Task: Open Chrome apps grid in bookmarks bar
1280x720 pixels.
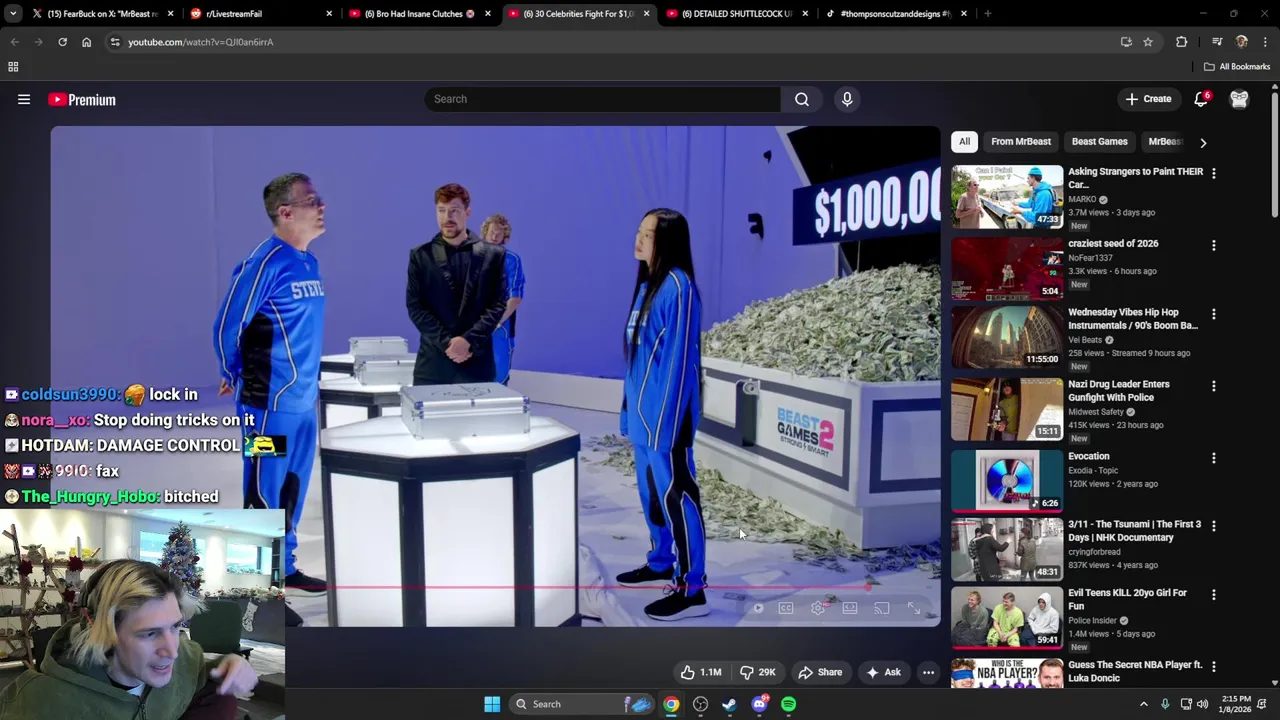Action: (x=13, y=67)
